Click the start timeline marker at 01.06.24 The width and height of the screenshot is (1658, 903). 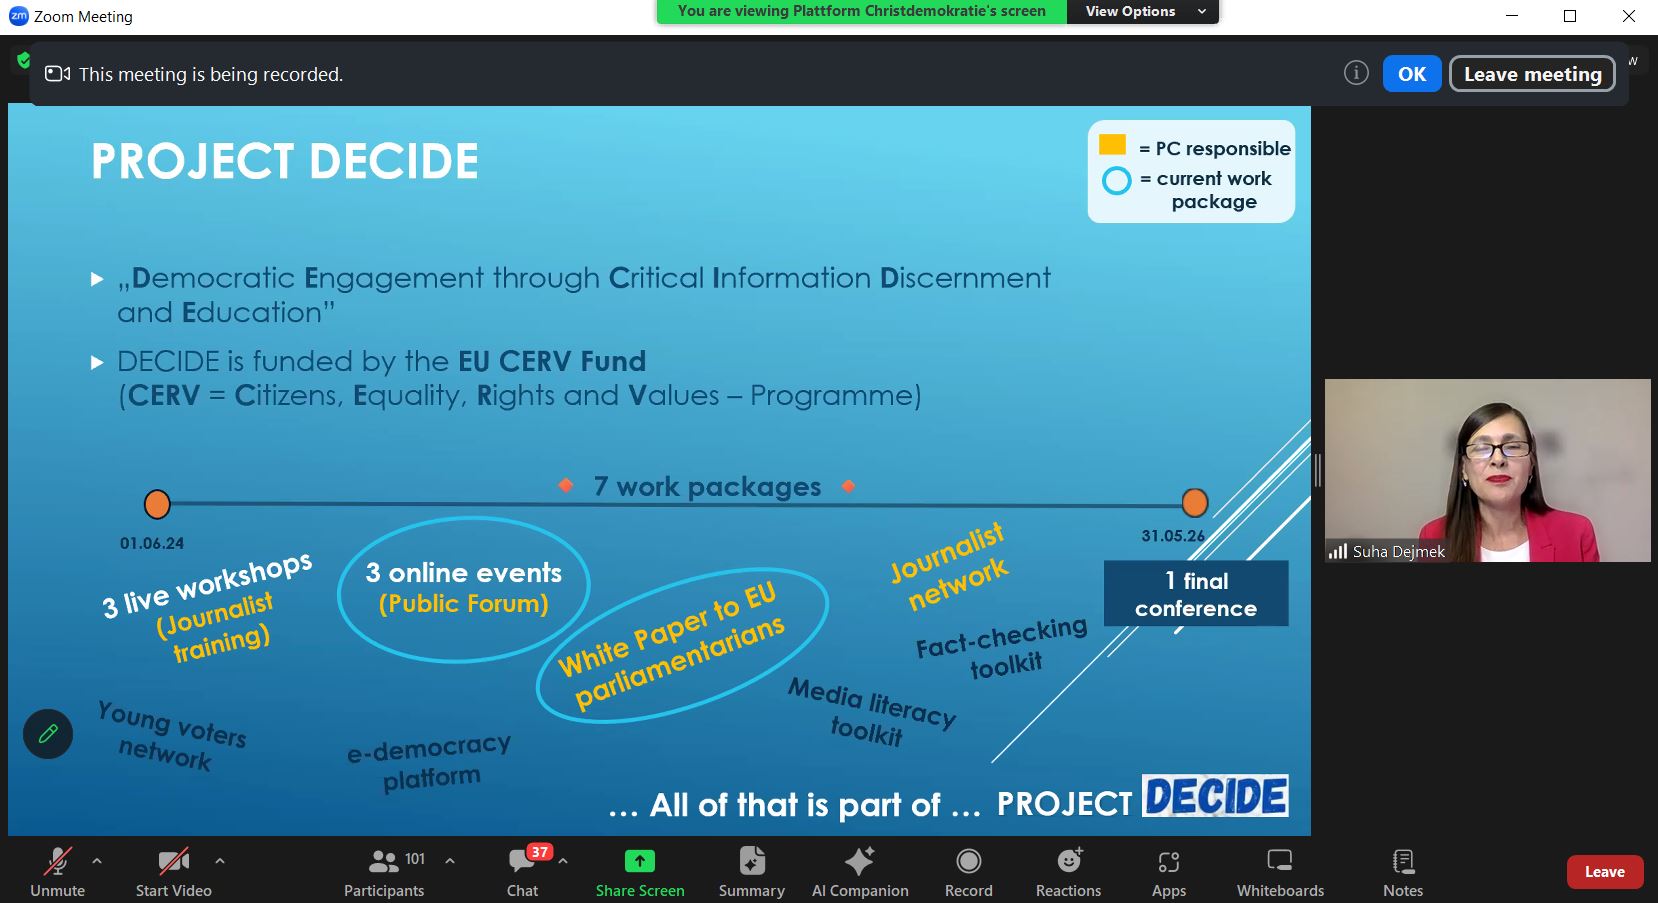coord(157,504)
